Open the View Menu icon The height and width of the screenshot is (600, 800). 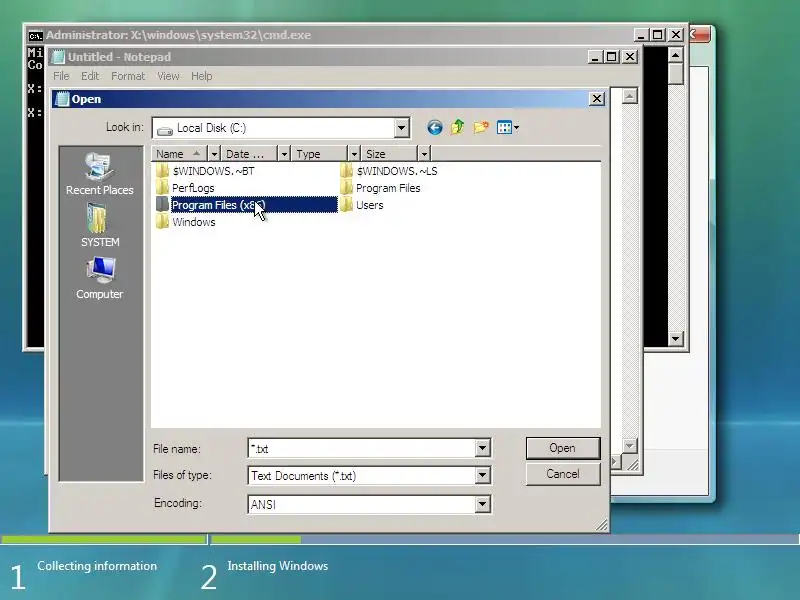click(508, 127)
